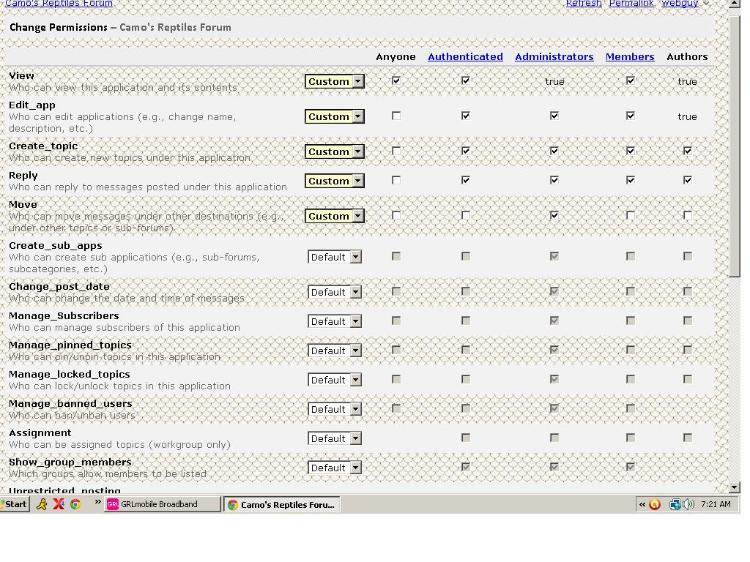The width and height of the screenshot is (750, 562).
Task: Click the red X quick launch icon
Action: click(58, 504)
